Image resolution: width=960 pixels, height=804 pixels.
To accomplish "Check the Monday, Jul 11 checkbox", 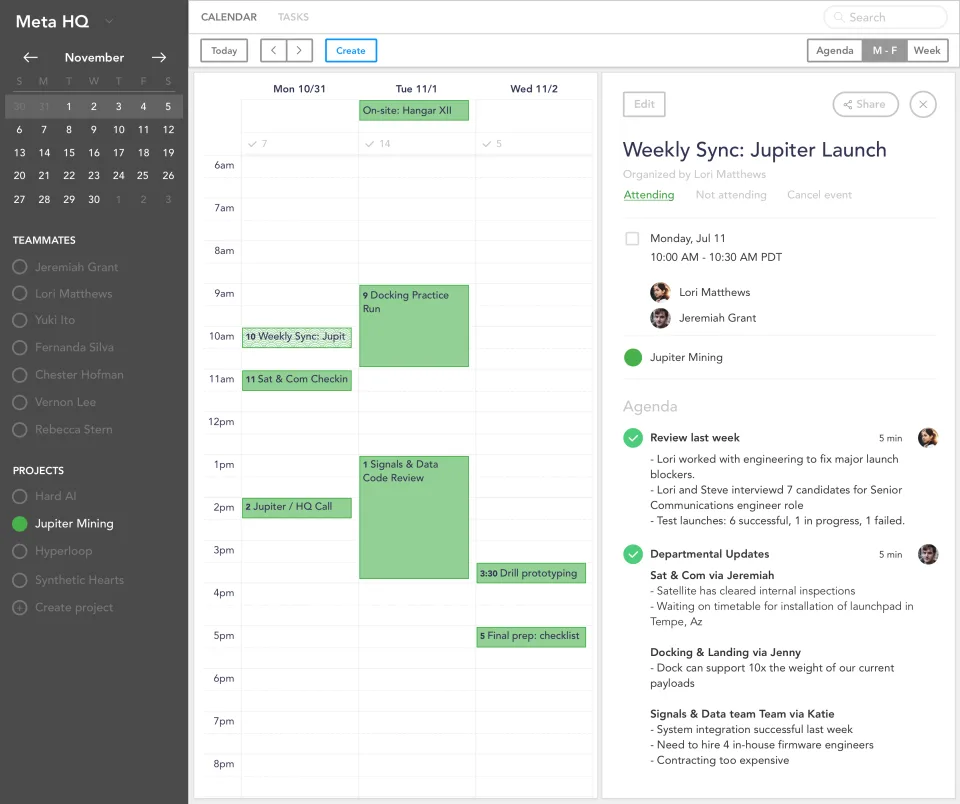I will tap(632, 238).
